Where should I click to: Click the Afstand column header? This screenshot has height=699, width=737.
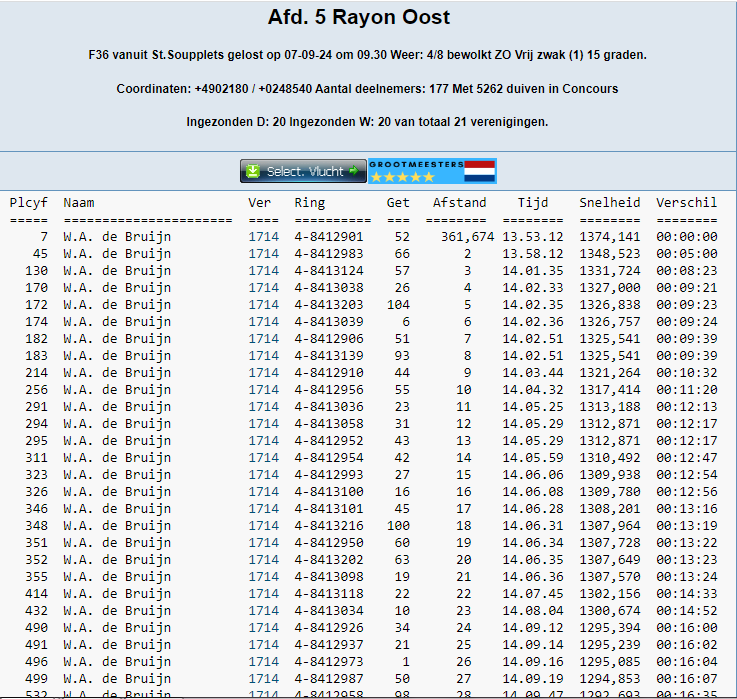pos(460,203)
